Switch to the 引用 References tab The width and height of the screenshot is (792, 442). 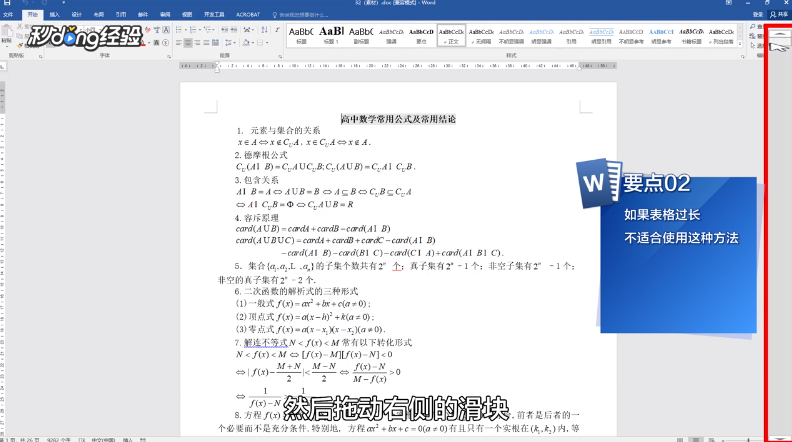[121, 15]
